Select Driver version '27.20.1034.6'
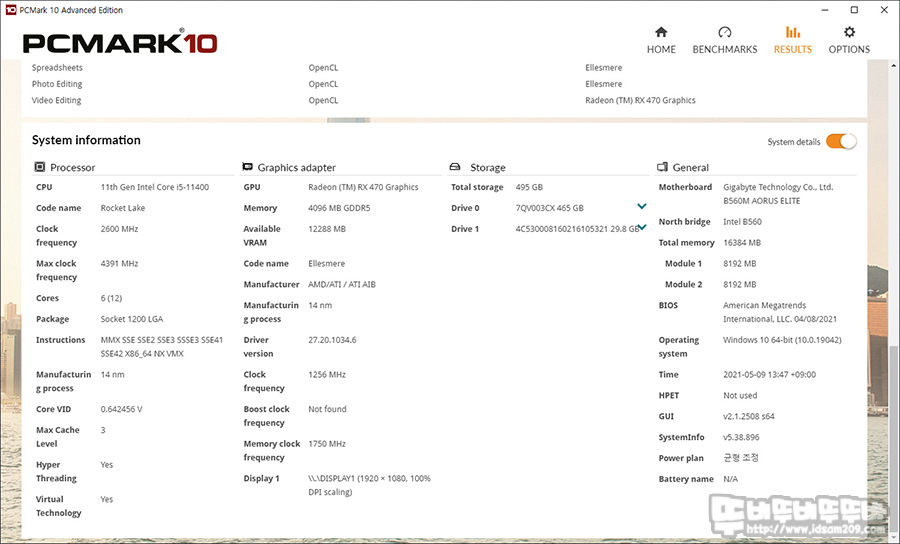The width and height of the screenshot is (900, 544). [x=332, y=340]
